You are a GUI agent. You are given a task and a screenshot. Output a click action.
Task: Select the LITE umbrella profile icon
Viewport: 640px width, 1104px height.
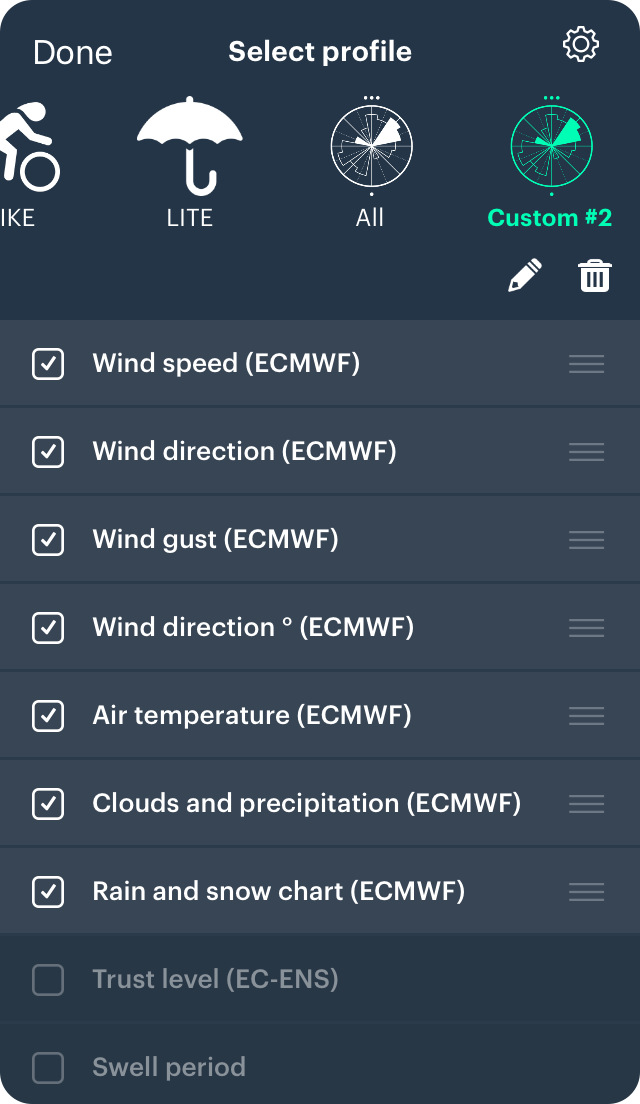(189, 145)
